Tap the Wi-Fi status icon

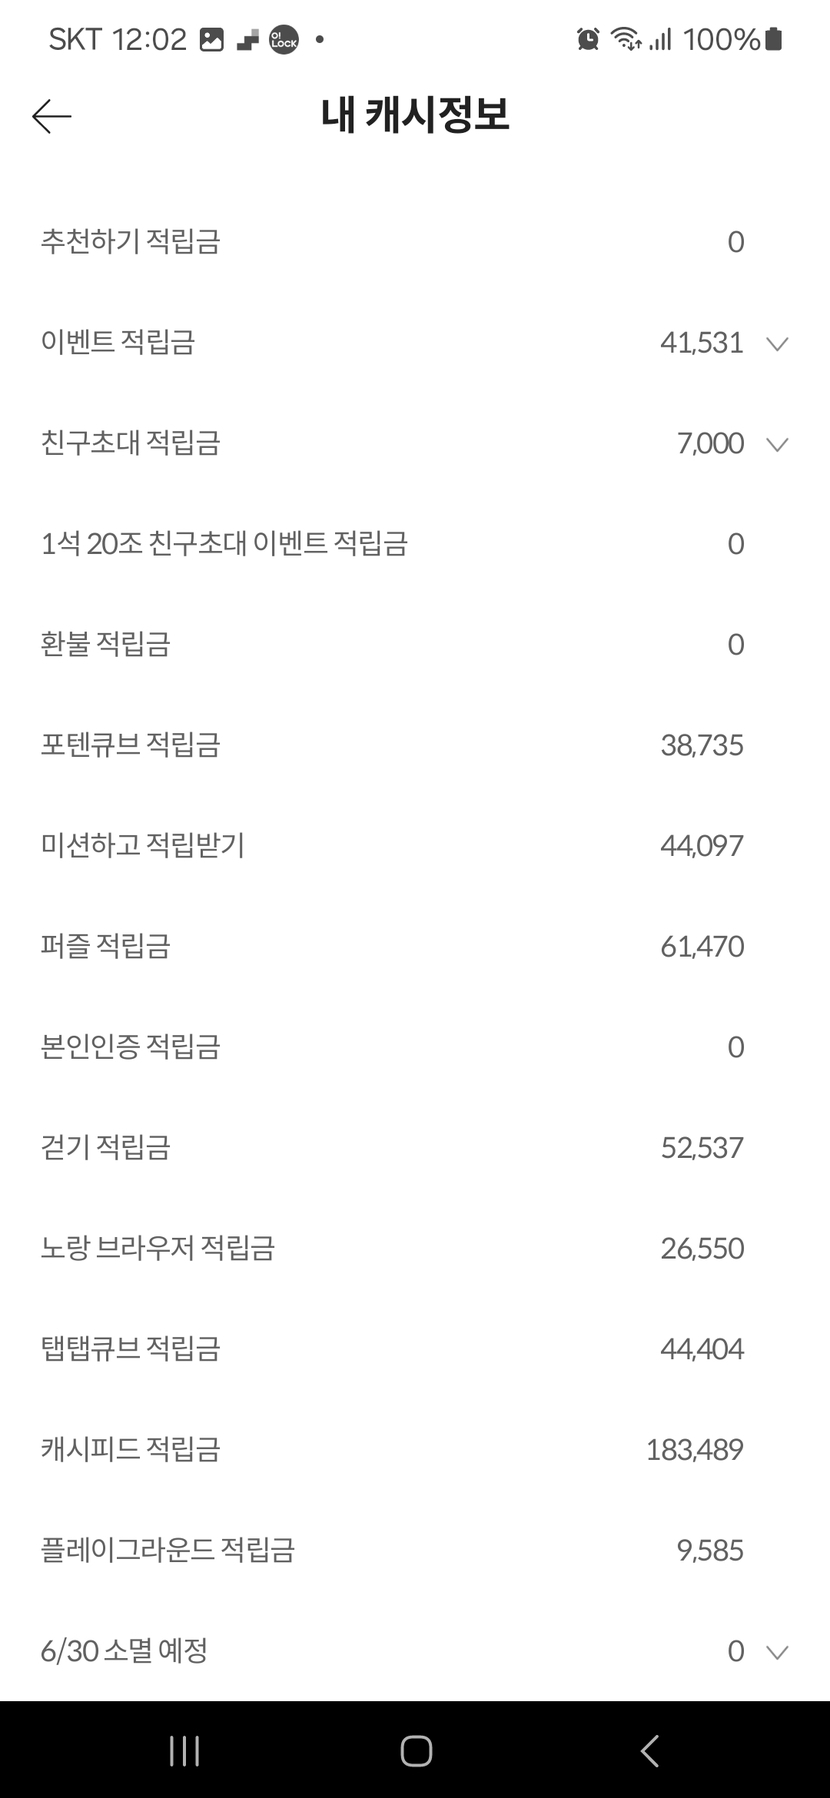626,39
